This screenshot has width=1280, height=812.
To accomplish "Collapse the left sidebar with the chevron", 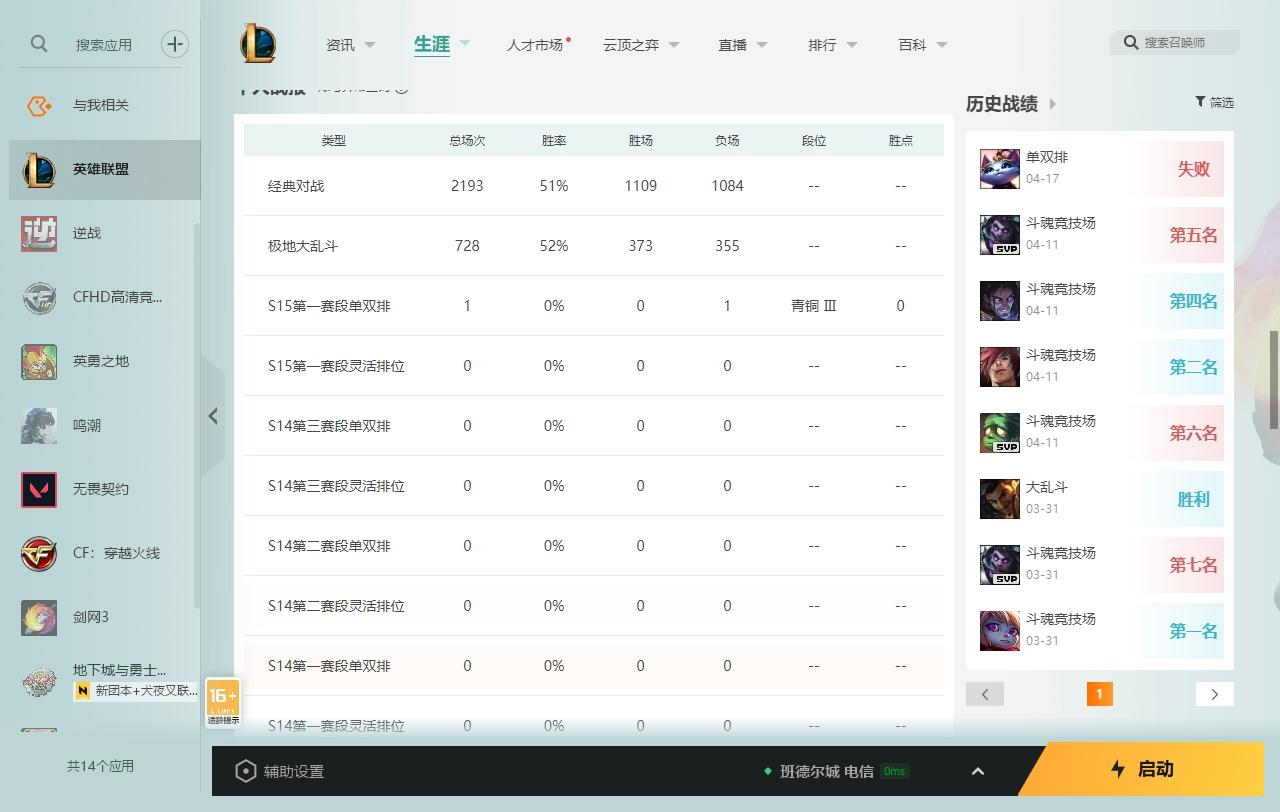I will click(213, 416).
